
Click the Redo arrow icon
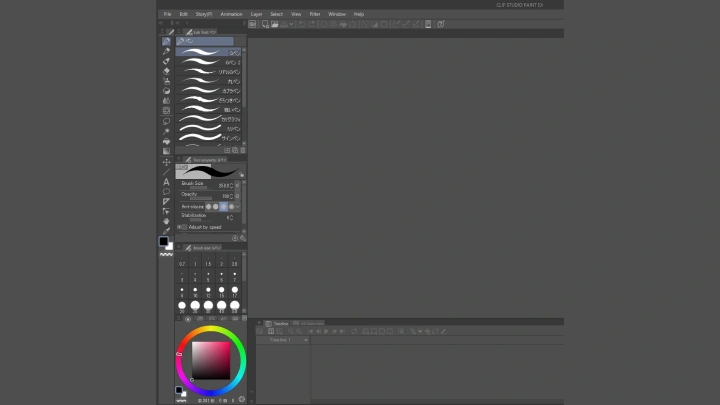[x=311, y=24]
